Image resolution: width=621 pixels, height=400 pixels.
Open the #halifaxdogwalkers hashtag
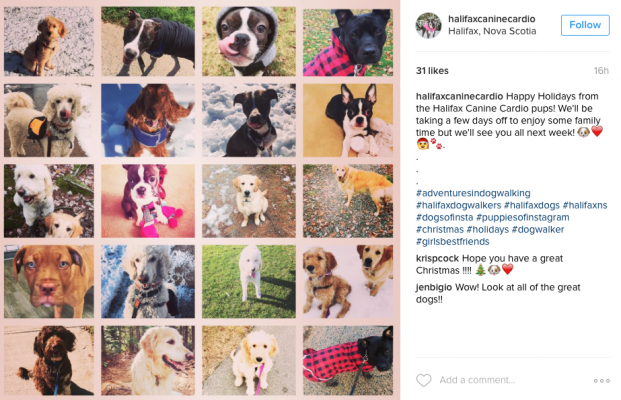pos(458,205)
